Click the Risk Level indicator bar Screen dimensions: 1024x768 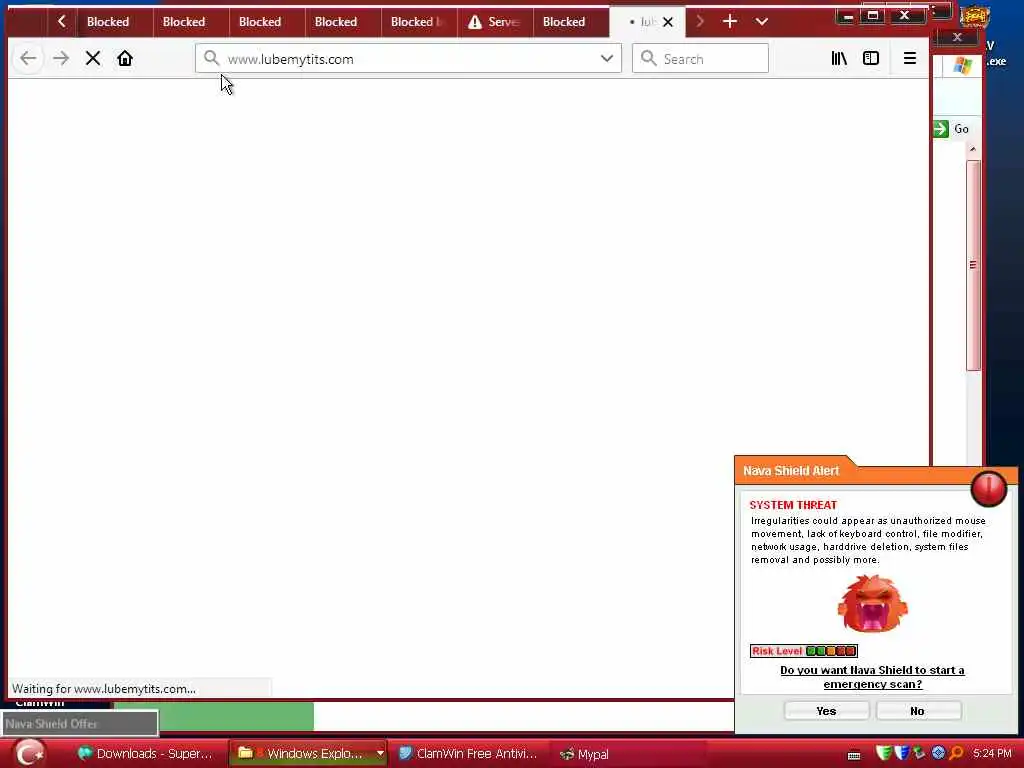click(x=803, y=650)
